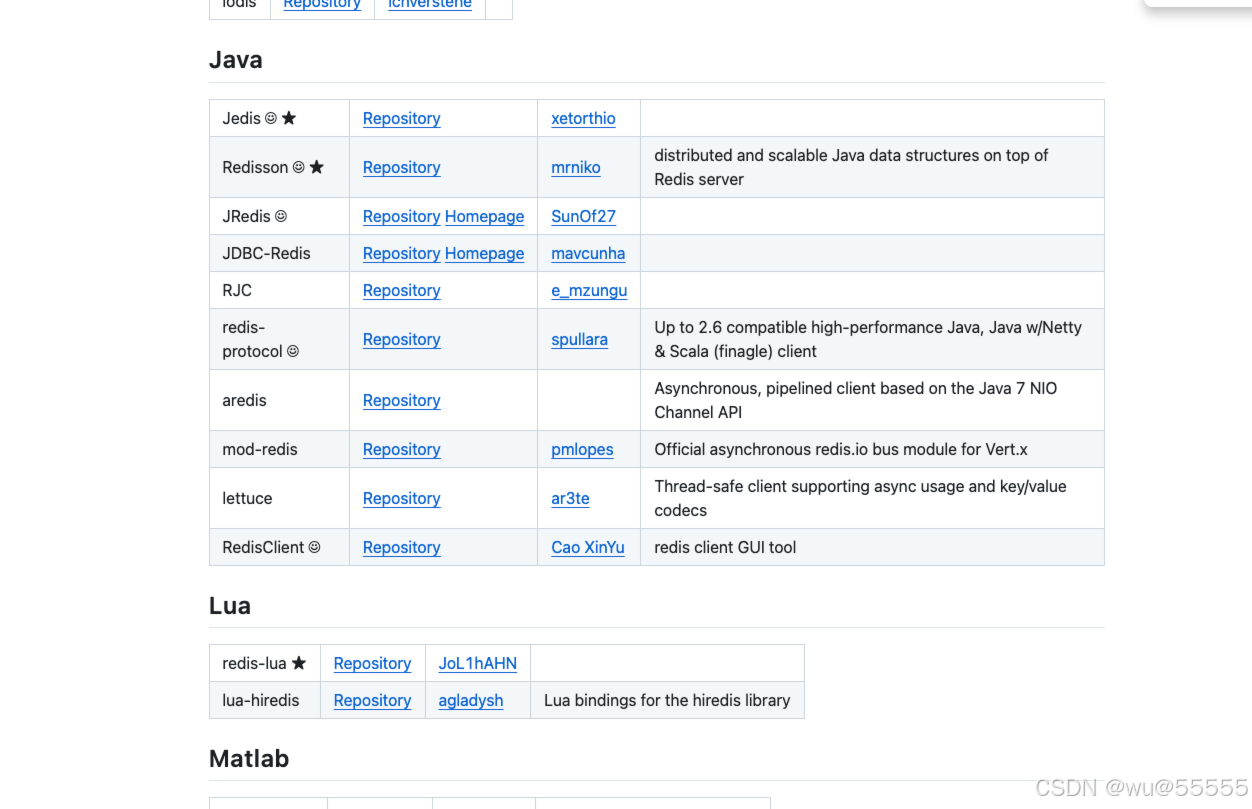Screen dimensions: 1252x809
Task: Click the lua-hiredis client name
Action: click(261, 700)
